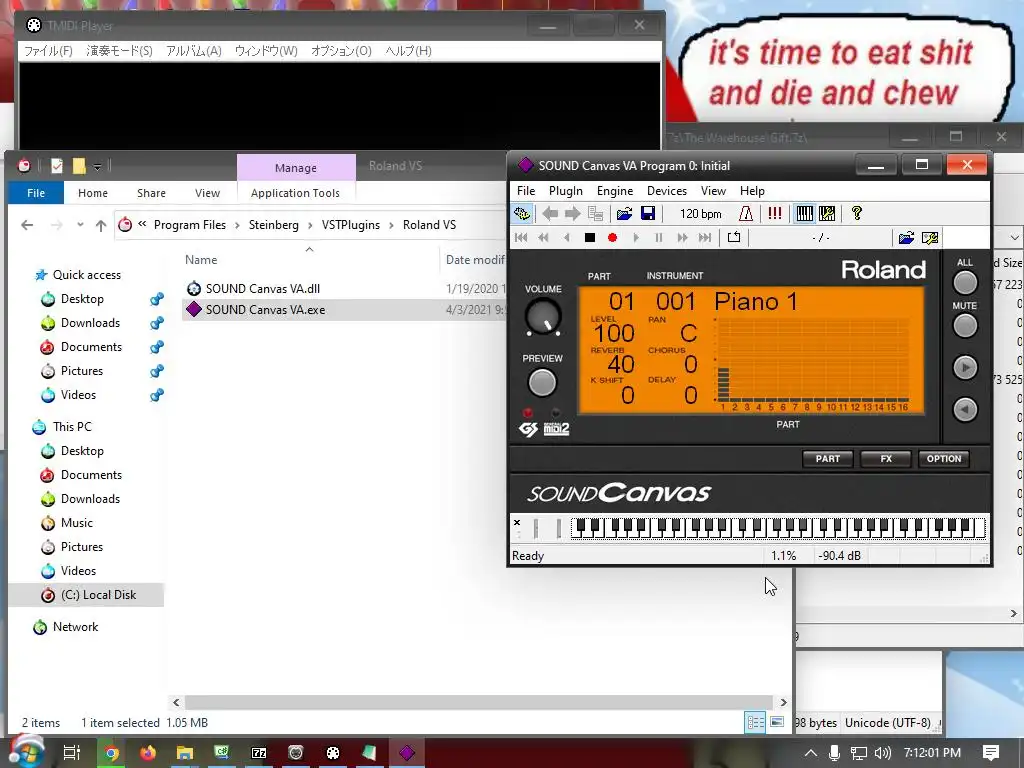Click the Name column header
The width and height of the screenshot is (1024, 768).
tap(200, 260)
